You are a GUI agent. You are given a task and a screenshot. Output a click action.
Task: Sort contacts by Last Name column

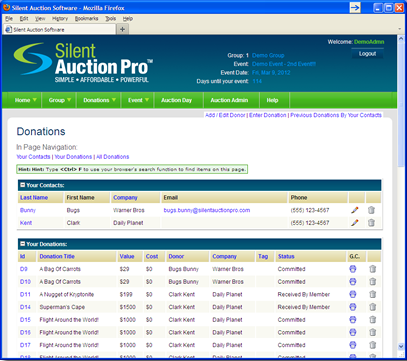pos(34,197)
